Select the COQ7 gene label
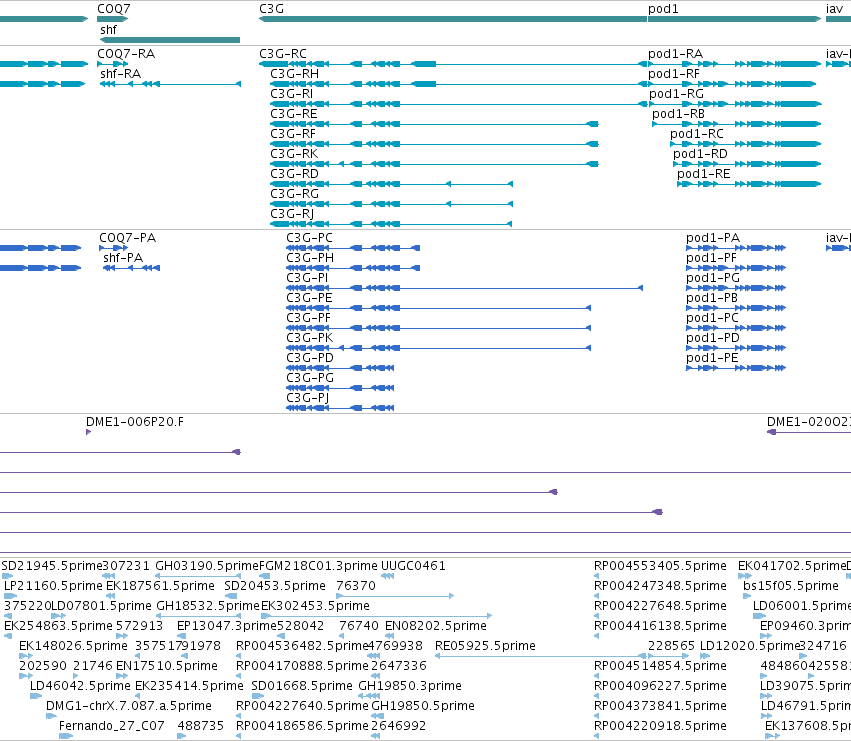 click(113, 9)
